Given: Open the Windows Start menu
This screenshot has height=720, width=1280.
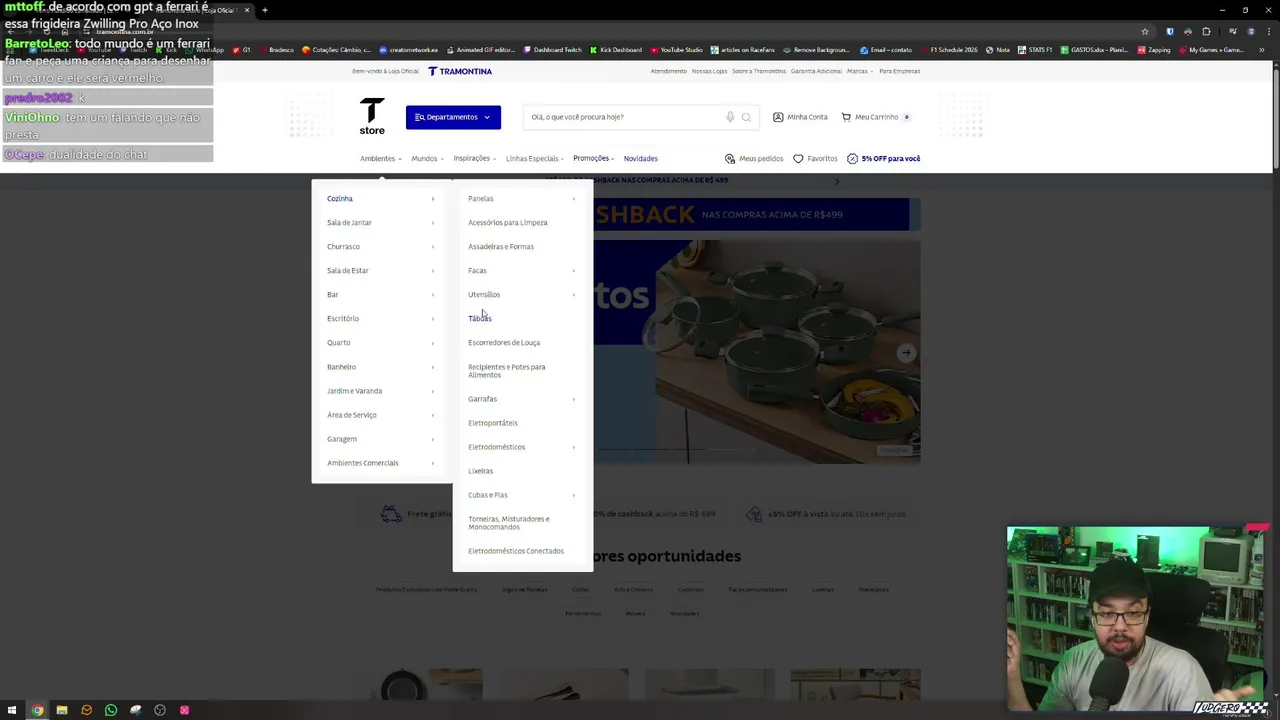Looking at the screenshot, I should click(x=12, y=710).
